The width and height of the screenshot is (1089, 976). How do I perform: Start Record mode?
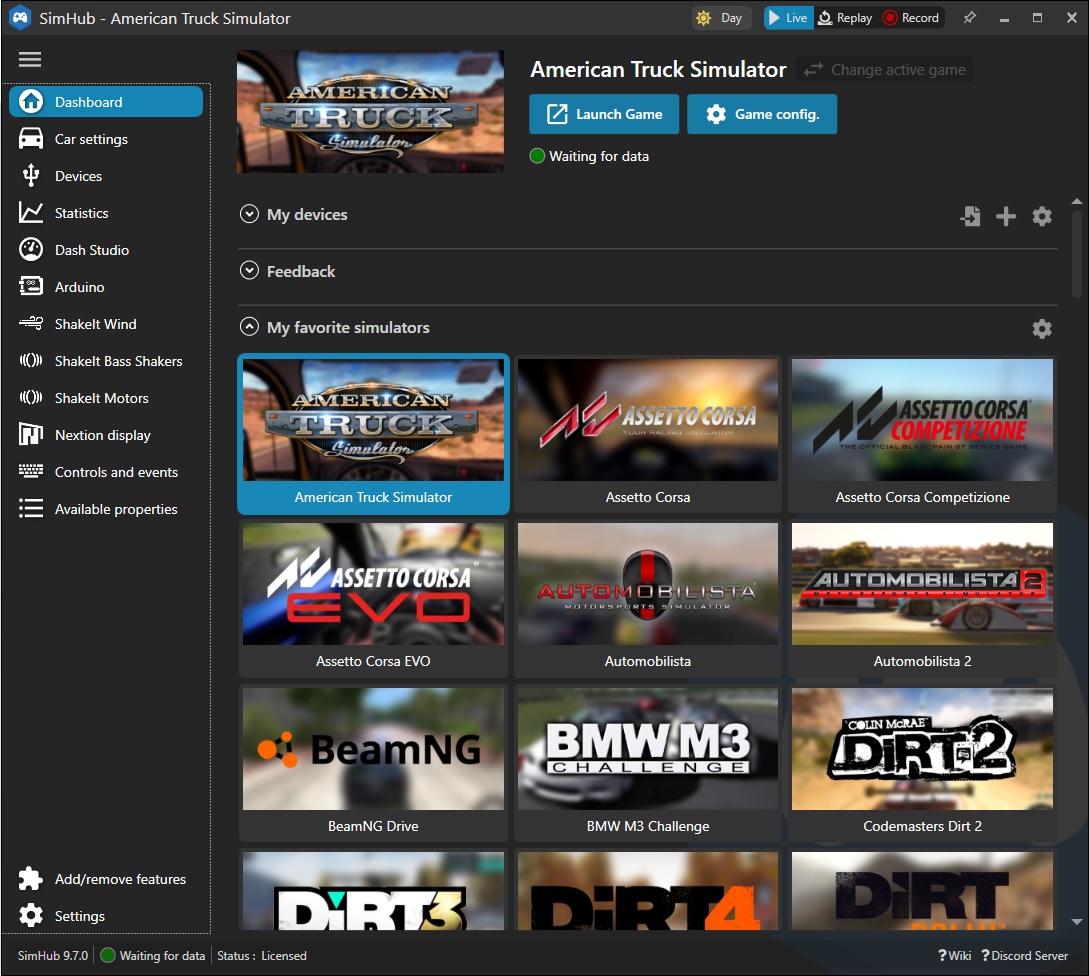(911, 18)
